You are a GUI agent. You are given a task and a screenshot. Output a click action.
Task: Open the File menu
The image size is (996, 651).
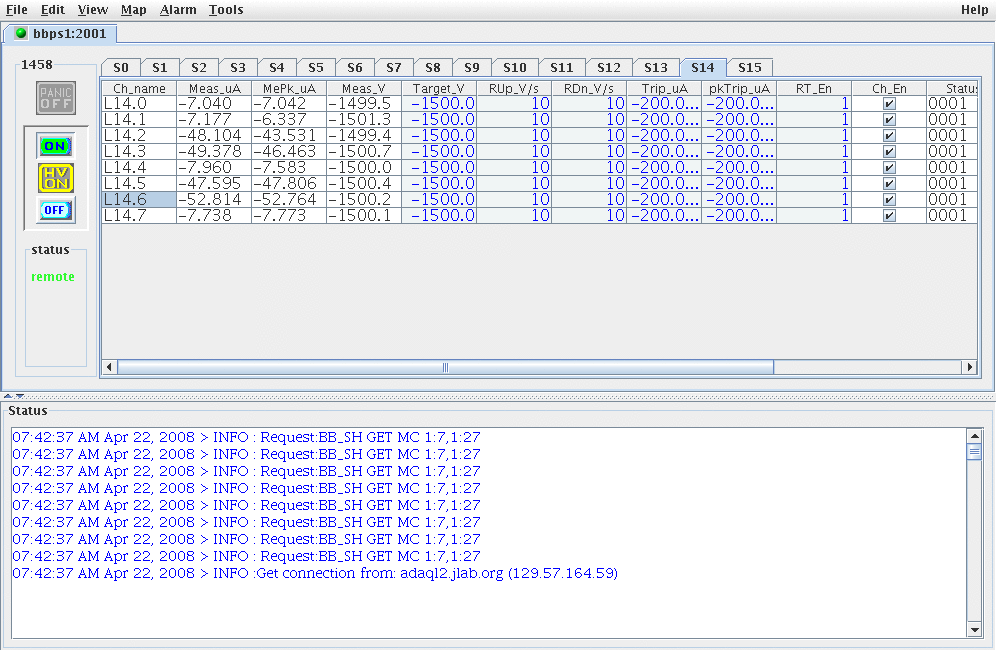tap(17, 10)
